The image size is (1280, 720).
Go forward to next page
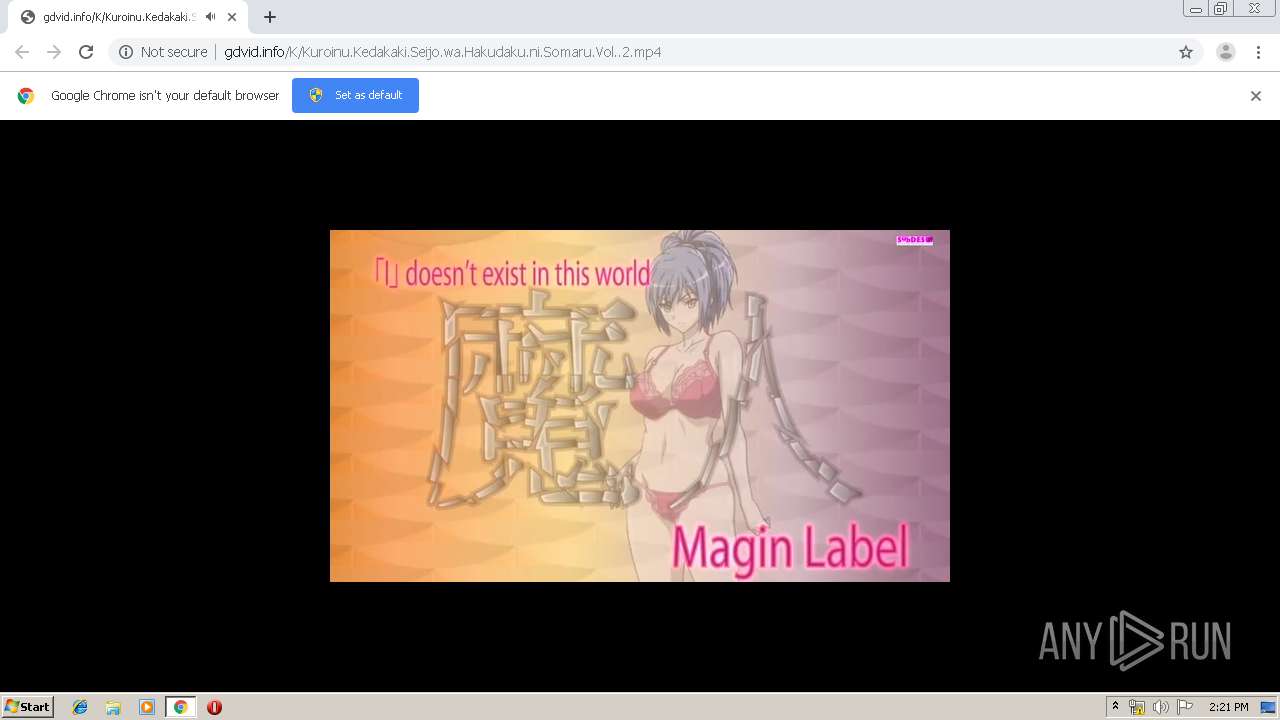[54, 52]
